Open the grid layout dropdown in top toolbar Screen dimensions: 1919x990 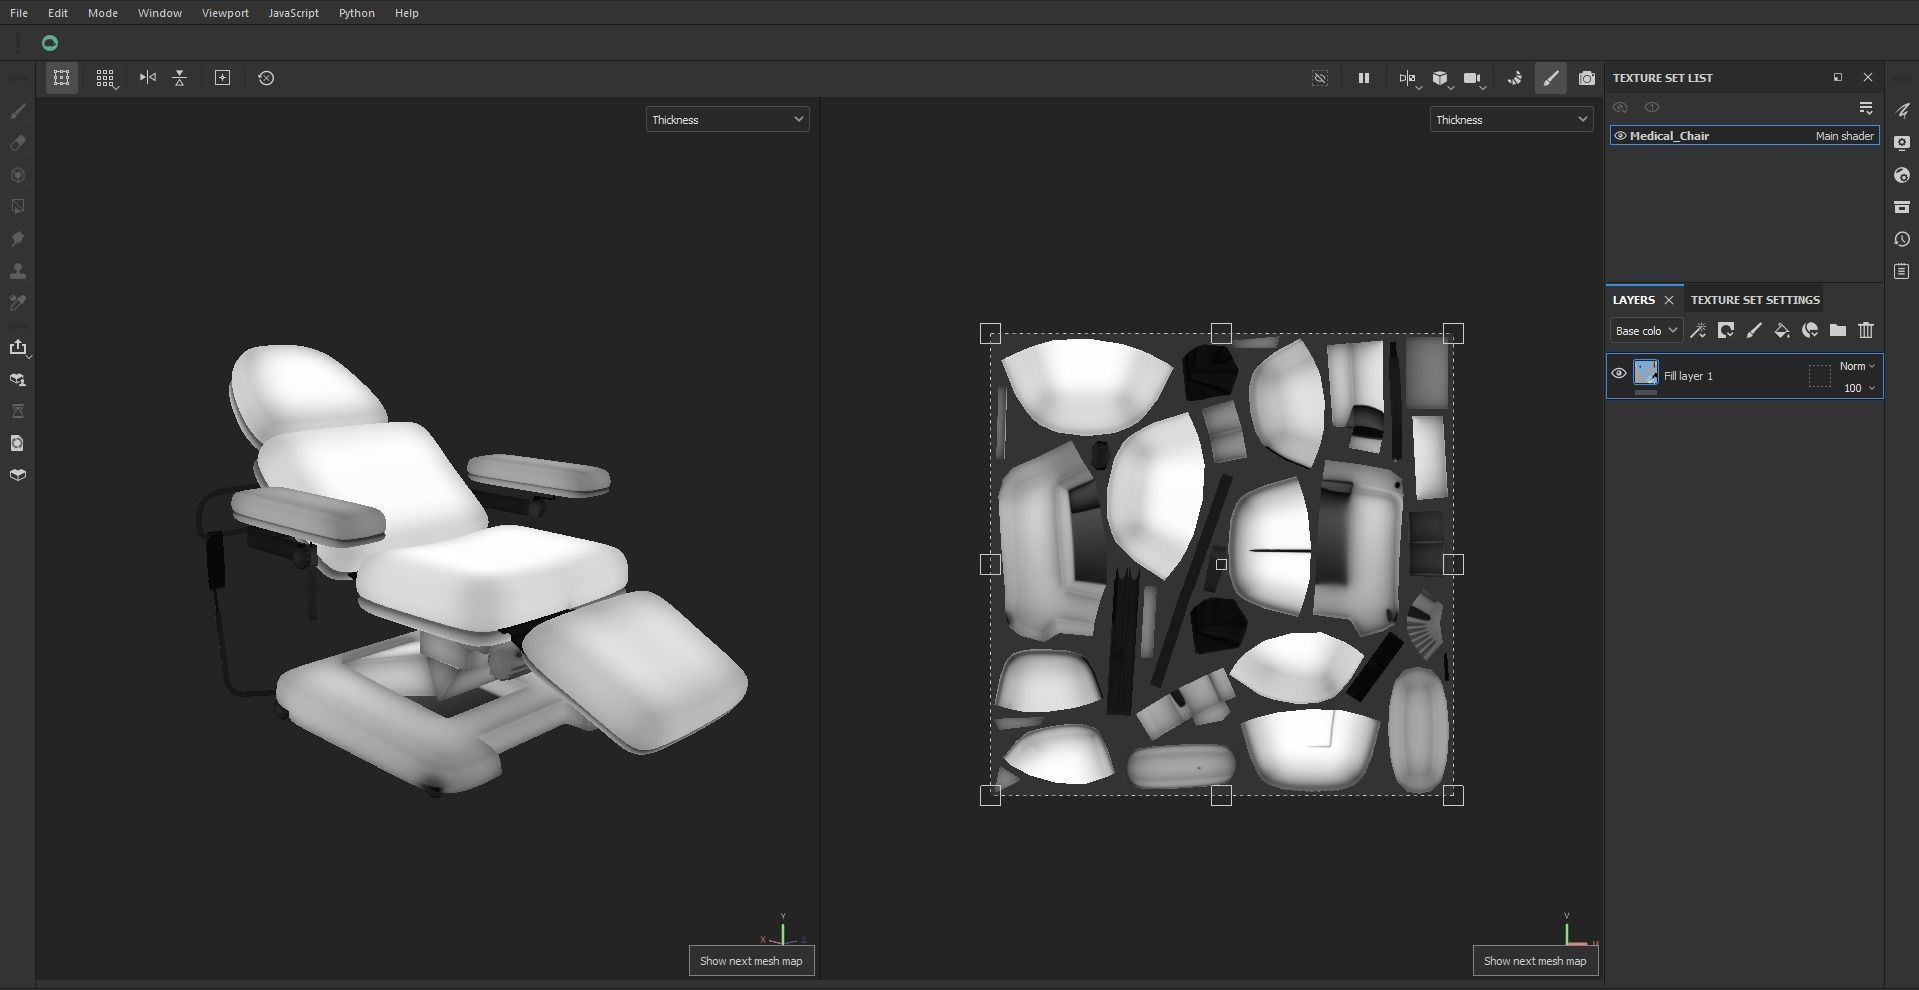[105, 78]
